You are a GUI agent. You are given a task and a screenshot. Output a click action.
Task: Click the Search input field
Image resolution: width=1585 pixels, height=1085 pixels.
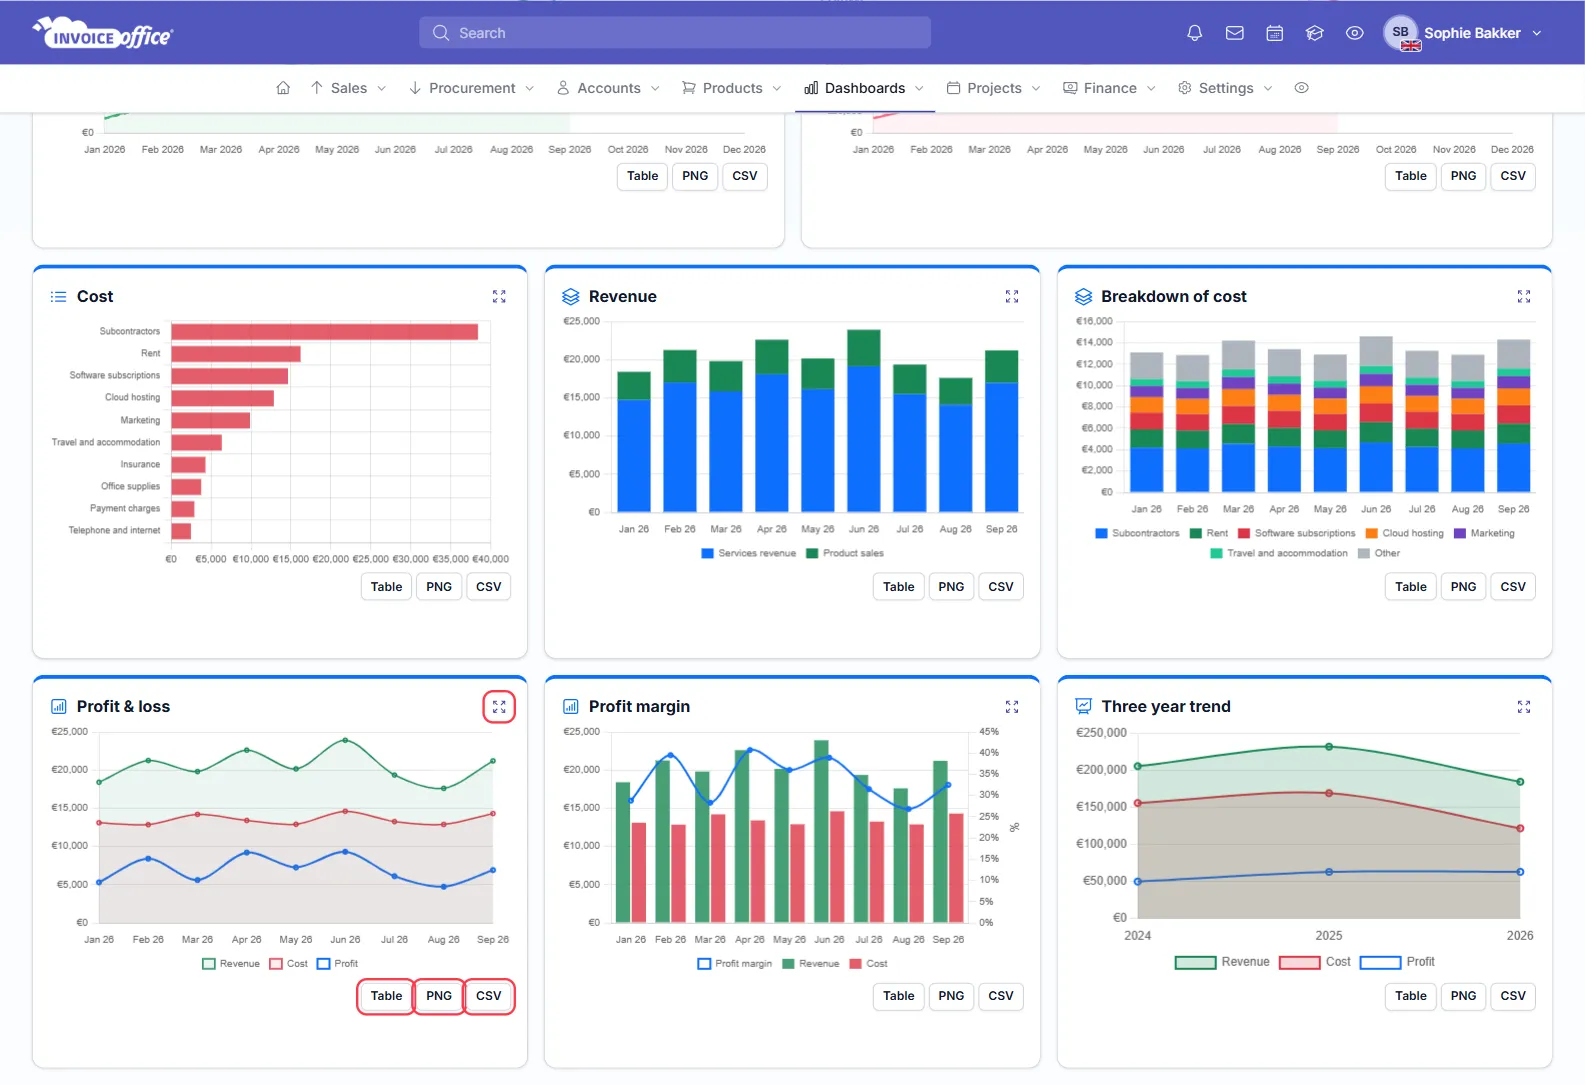tap(675, 33)
